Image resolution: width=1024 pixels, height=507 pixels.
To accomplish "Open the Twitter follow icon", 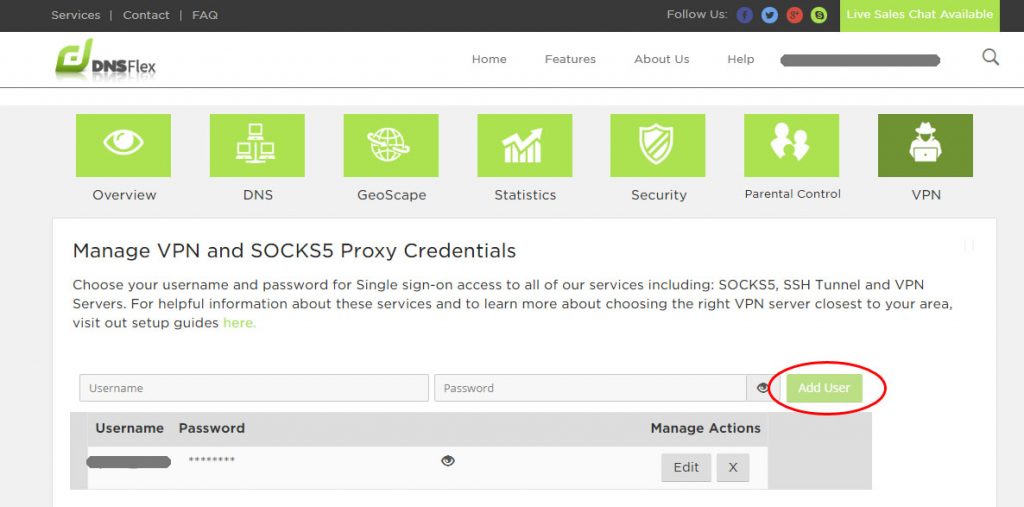I will (x=770, y=15).
